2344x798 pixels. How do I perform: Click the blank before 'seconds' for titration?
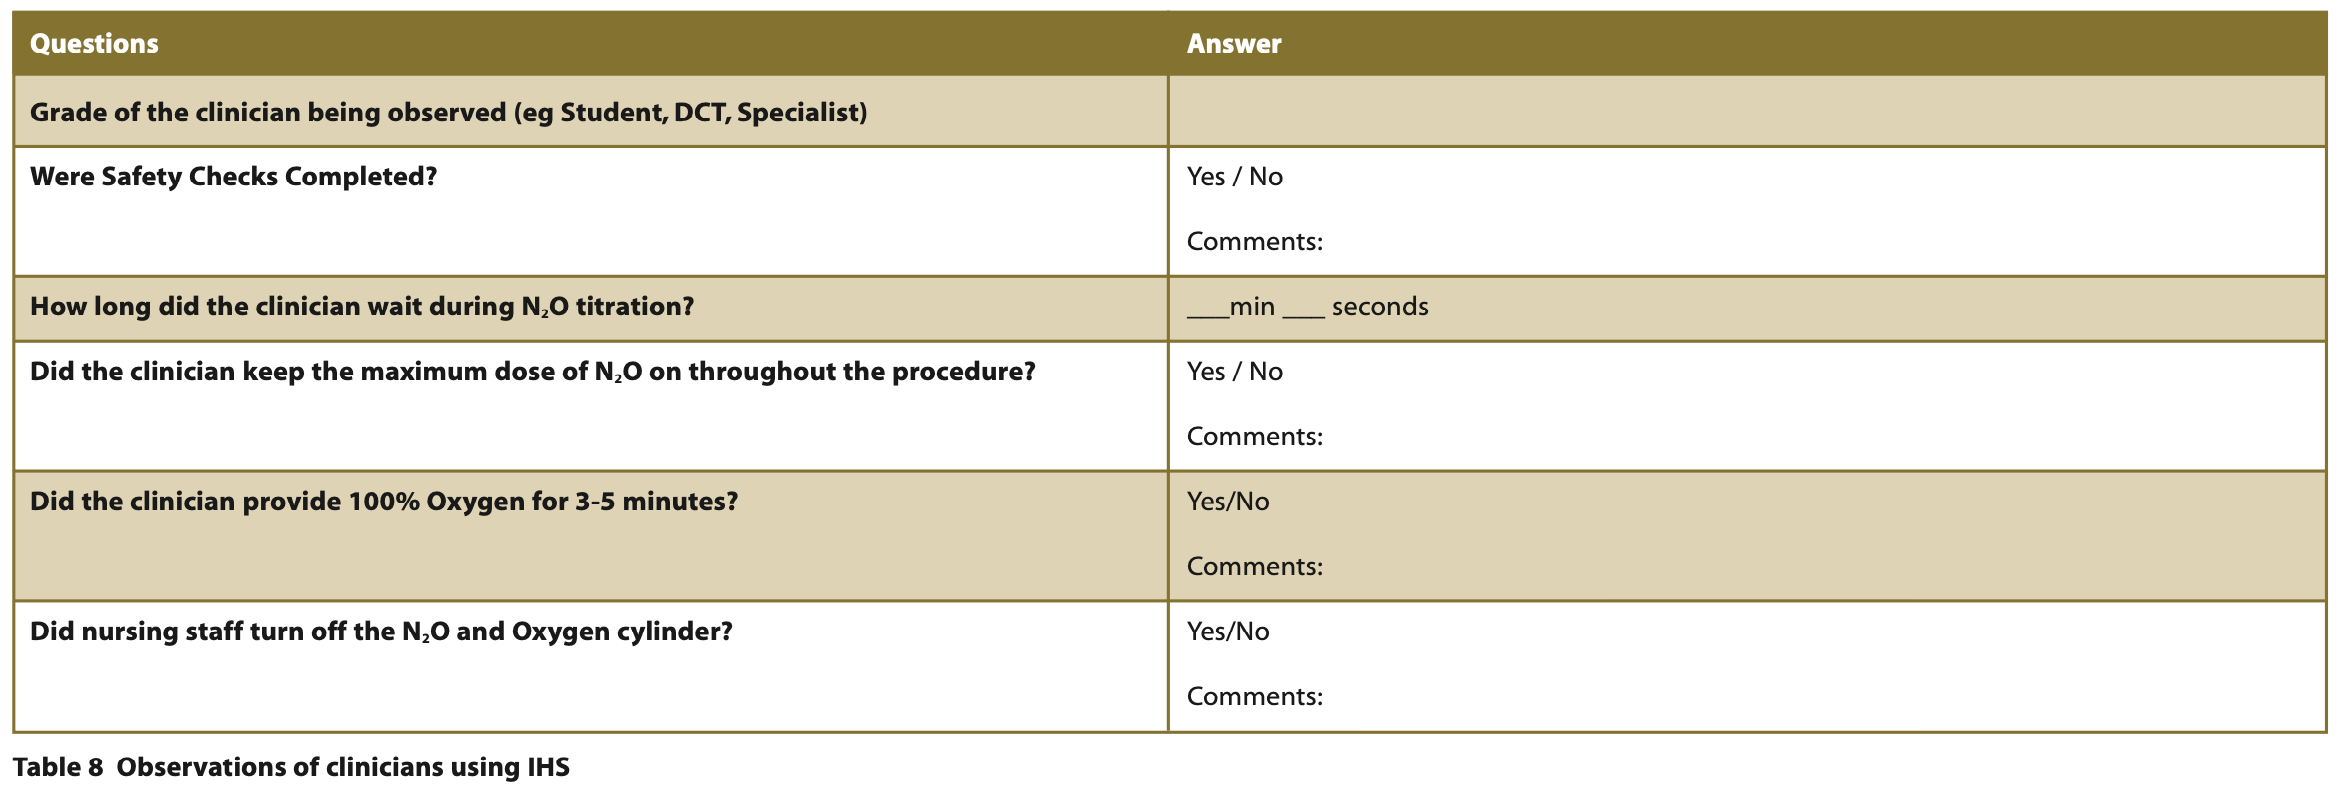(1303, 310)
